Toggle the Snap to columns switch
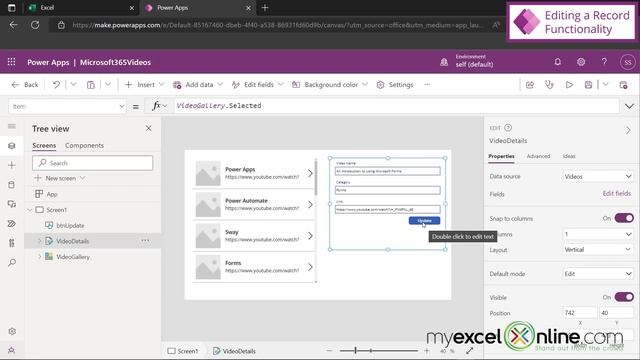 [624, 218]
